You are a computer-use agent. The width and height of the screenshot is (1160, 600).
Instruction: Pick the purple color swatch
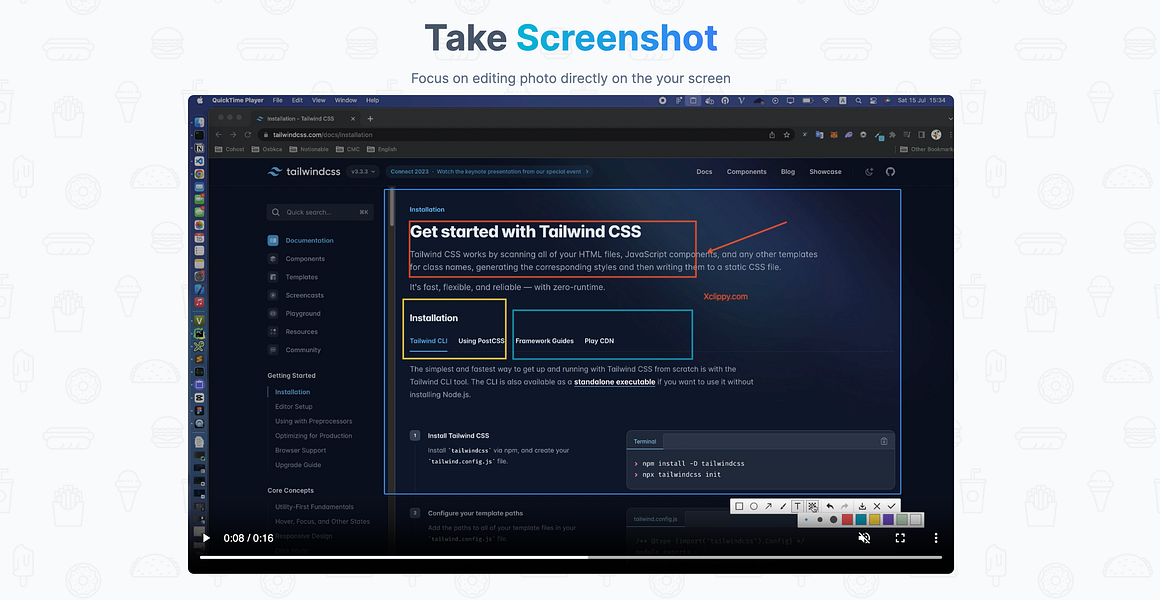(x=888, y=519)
